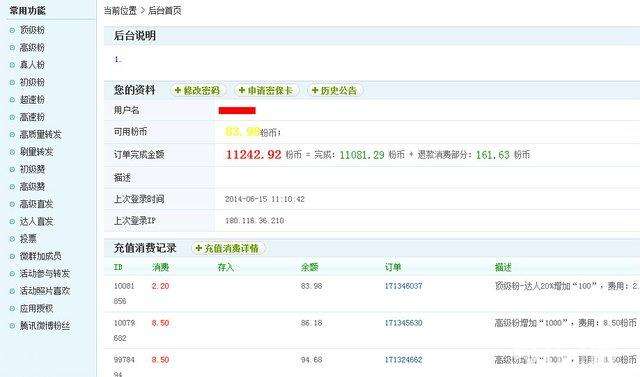Go to 活动照片喜欢 sidebar entry
The height and width of the screenshot is (377, 640).
[45, 291]
